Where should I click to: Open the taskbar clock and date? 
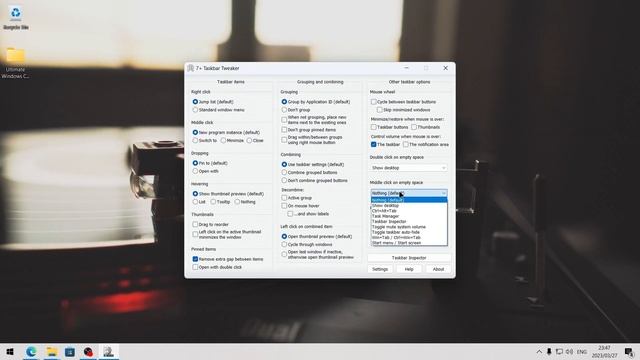(604, 351)
